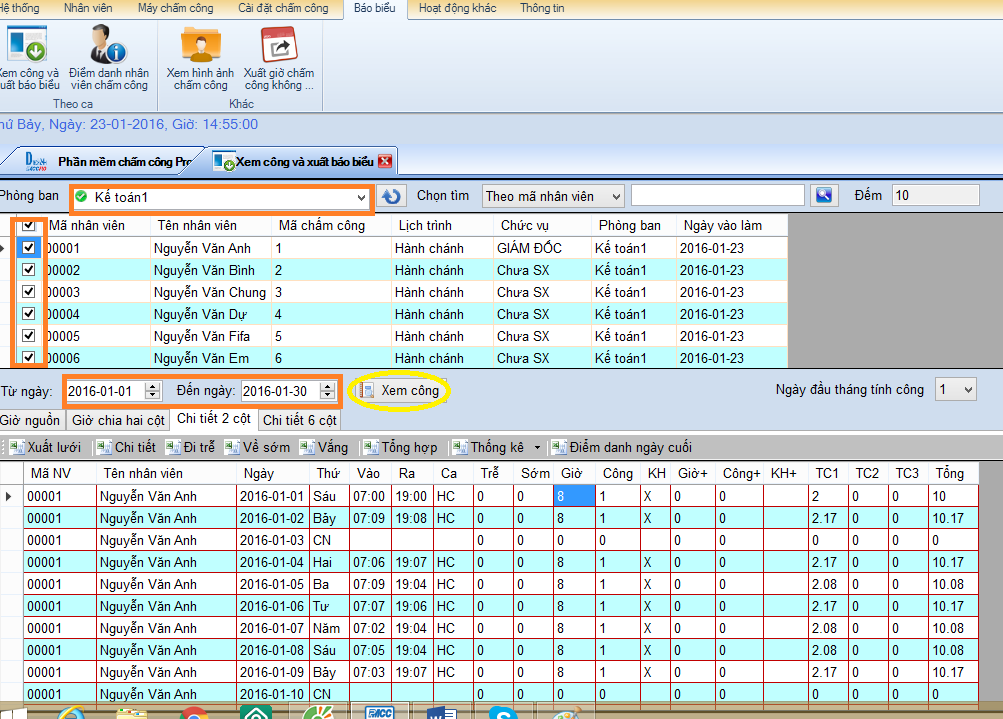Open the Thông tin ribbon tab

[542, 8]
